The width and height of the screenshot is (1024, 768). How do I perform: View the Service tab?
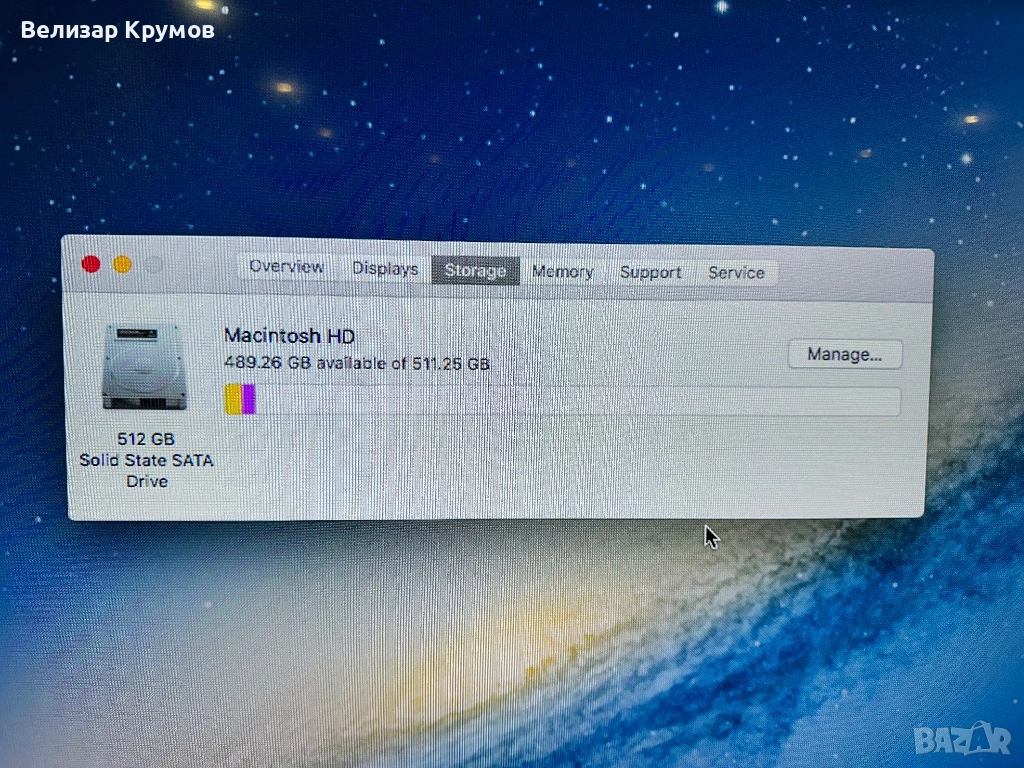[736, 273]
